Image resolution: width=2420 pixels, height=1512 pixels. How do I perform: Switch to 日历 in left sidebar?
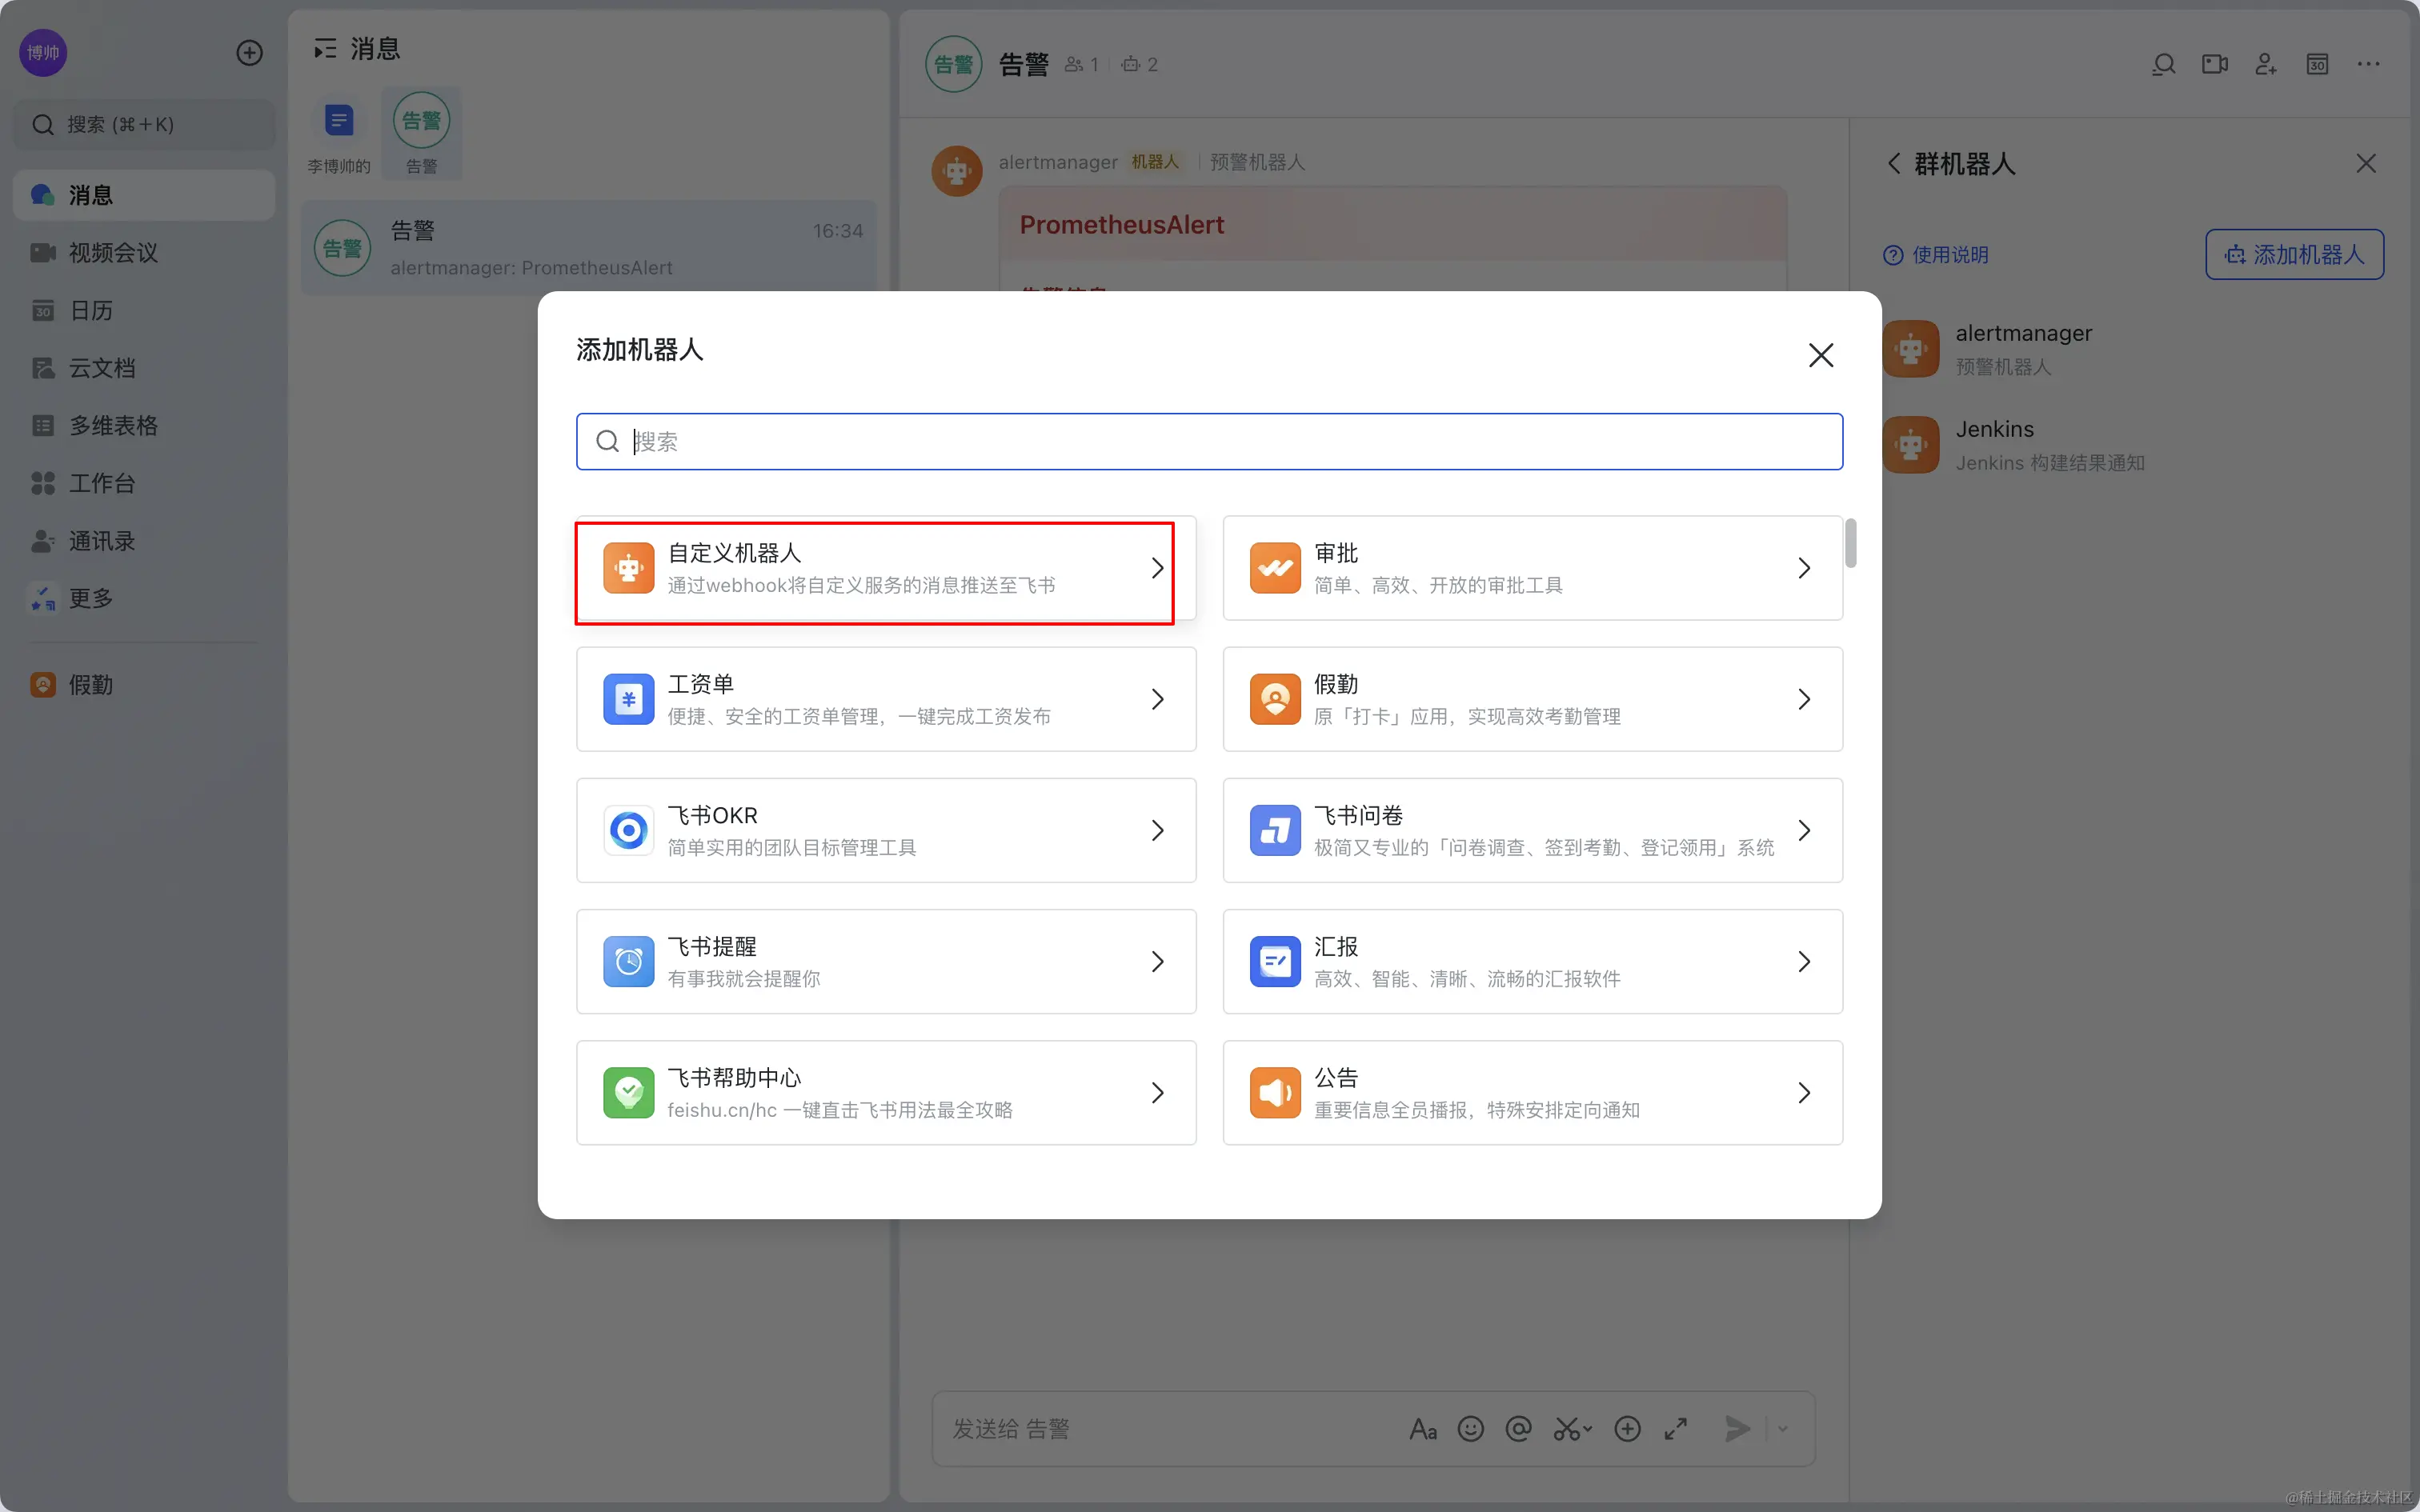(x=90, y=310)
